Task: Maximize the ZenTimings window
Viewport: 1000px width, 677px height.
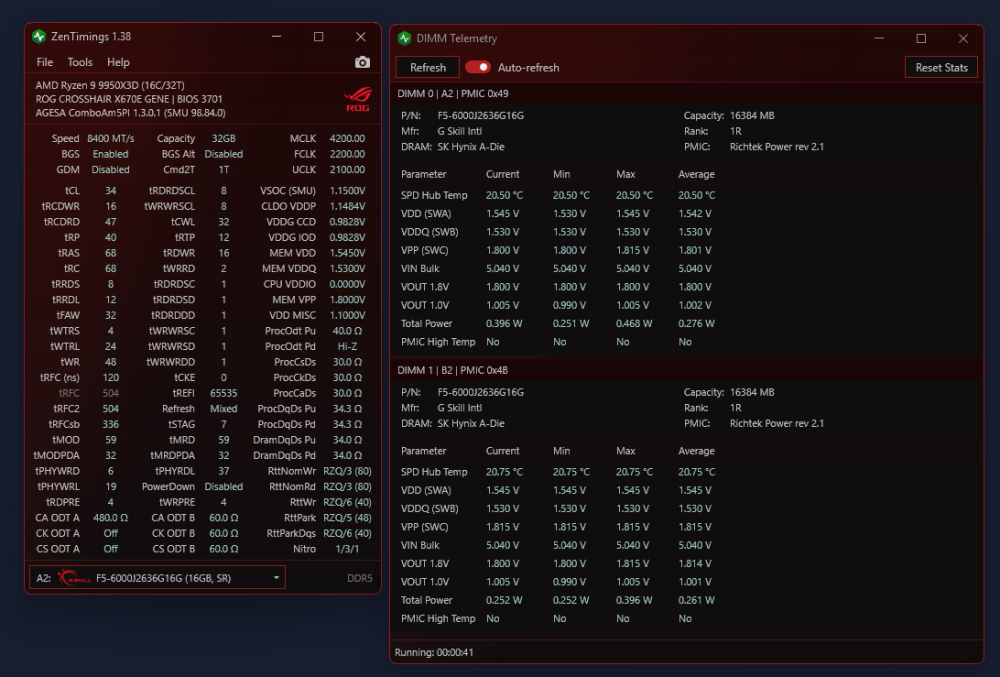Action: click(x=318, y=36)
